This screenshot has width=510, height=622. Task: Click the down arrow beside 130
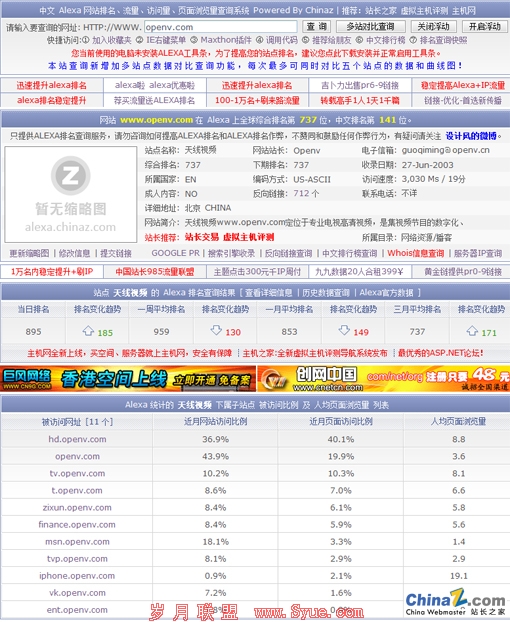coord(216,330)
